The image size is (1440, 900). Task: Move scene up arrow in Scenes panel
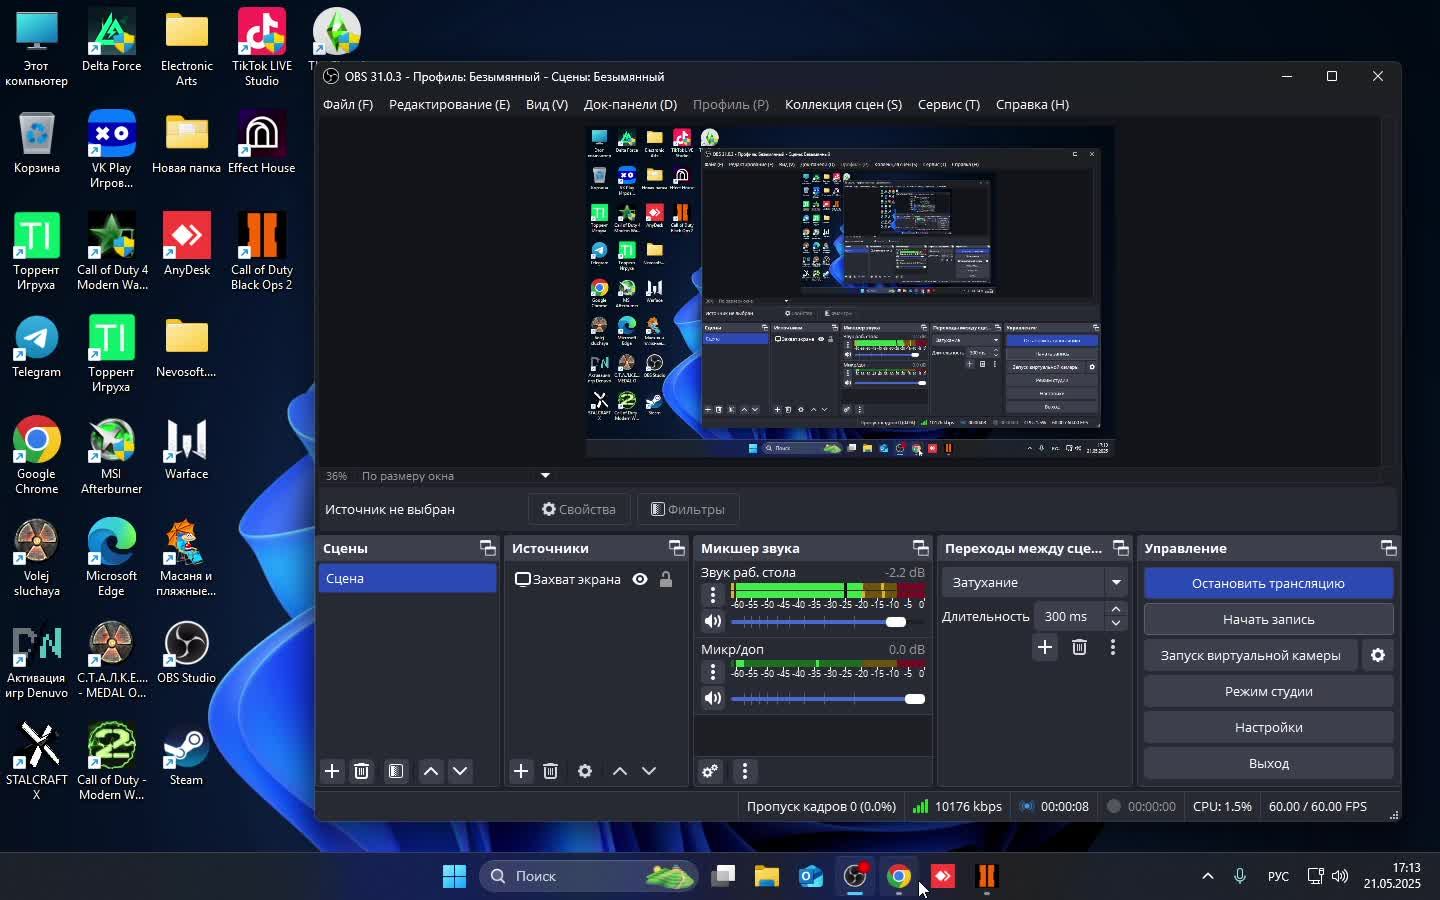[431, 771]
